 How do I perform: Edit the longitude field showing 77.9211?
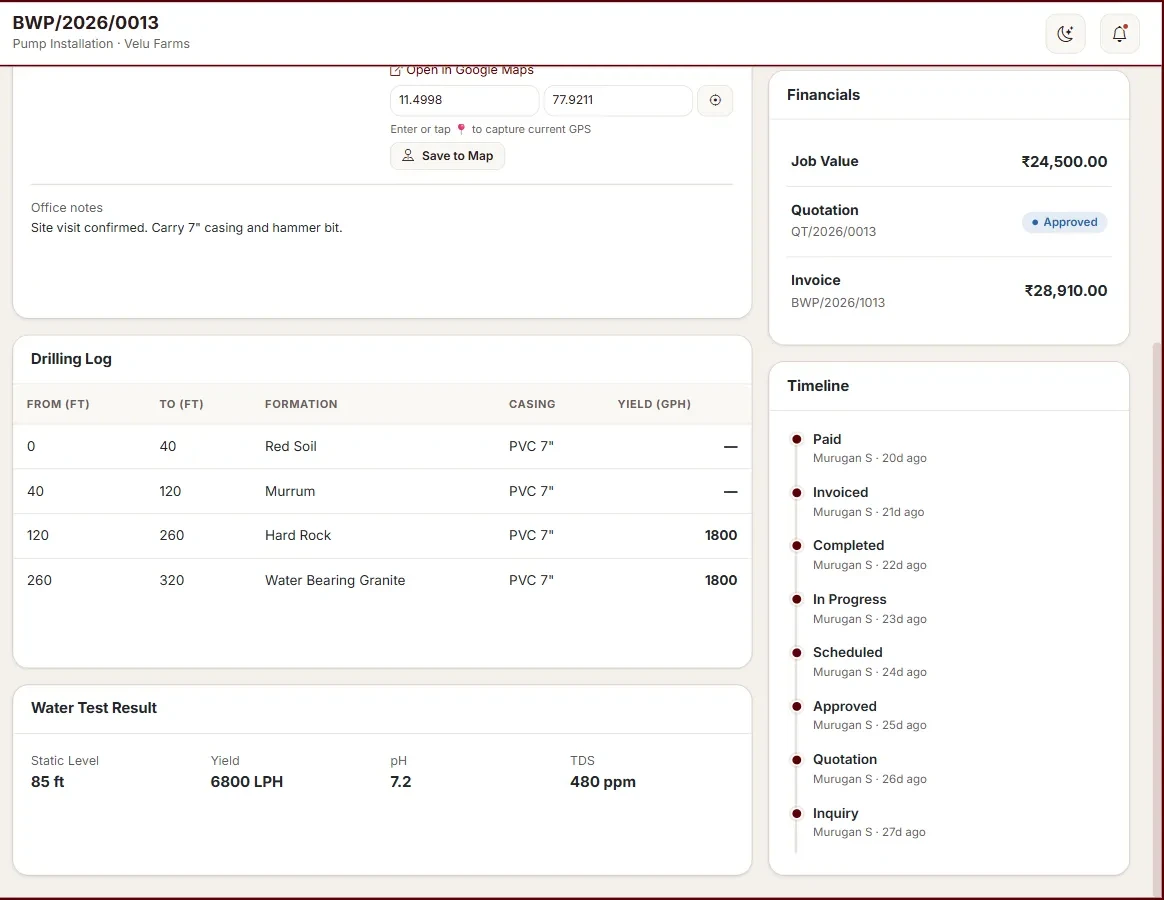pyautogui.click(x=618, y=100)
